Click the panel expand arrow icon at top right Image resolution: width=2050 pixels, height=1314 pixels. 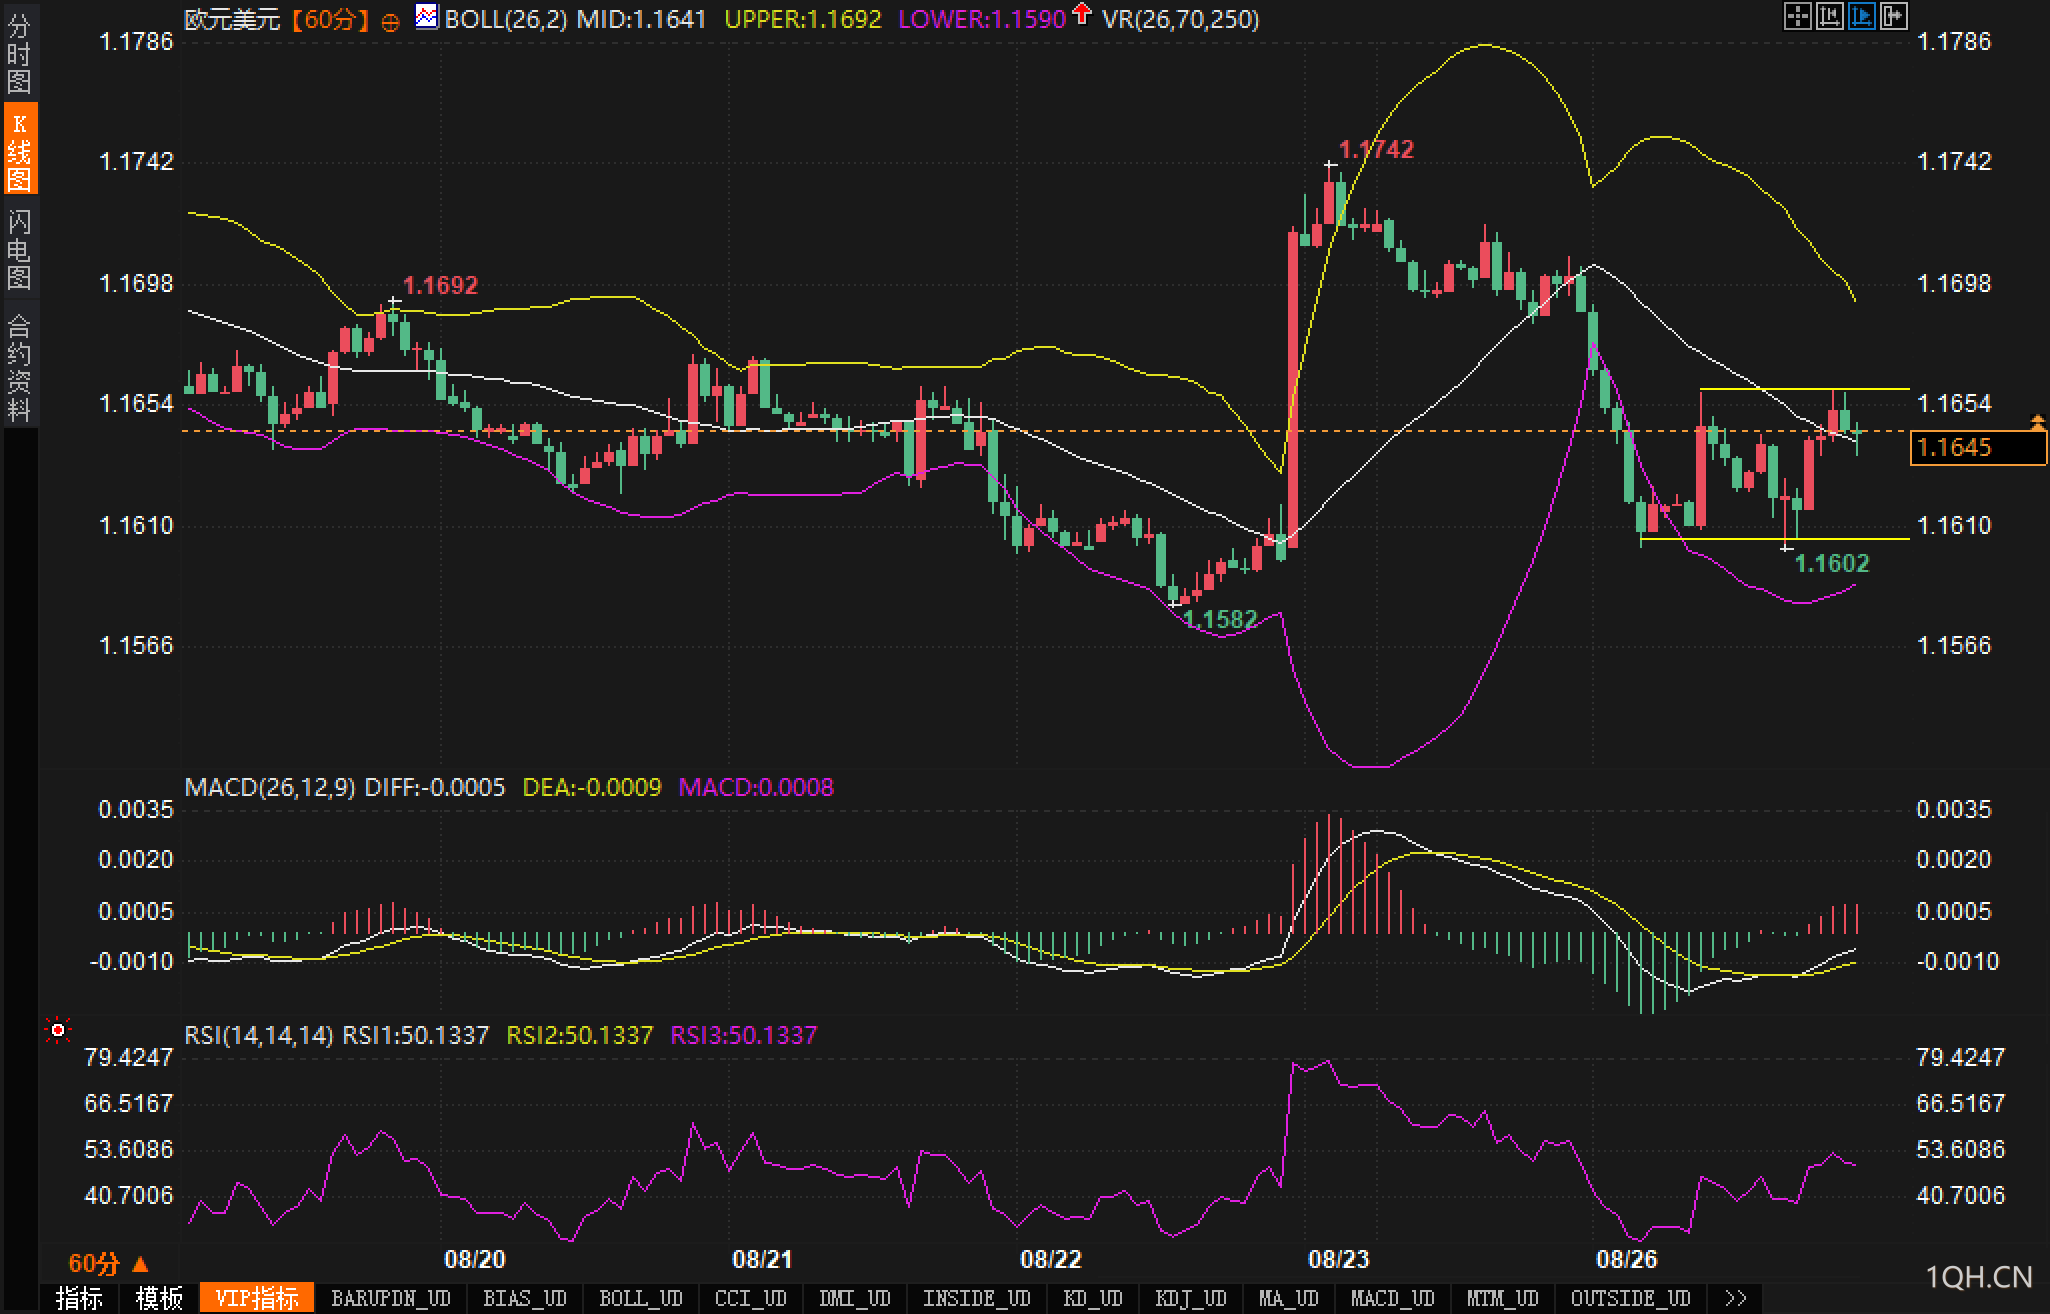click(1893, 16)
